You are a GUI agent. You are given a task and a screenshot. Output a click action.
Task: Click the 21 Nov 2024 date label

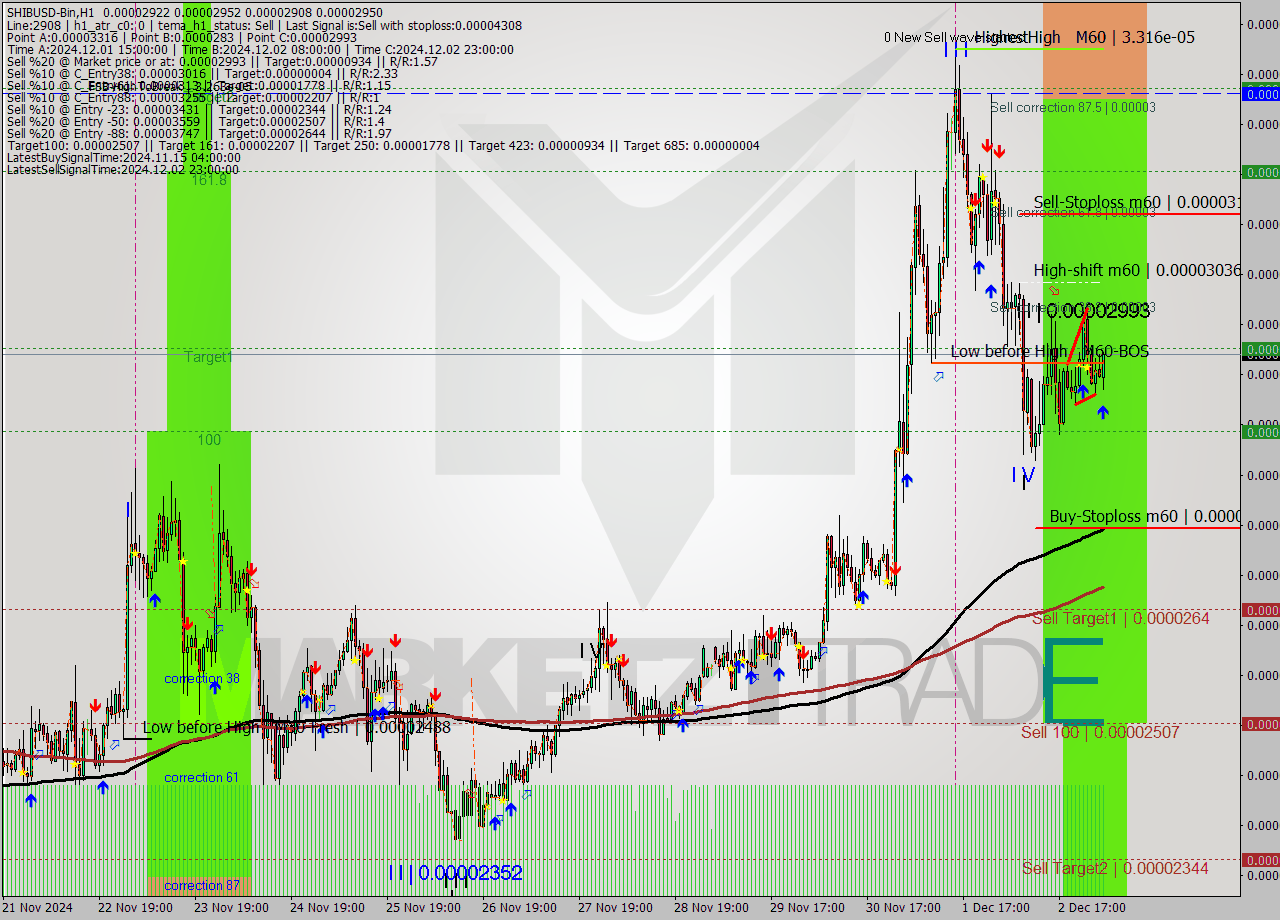pos(39,908)
